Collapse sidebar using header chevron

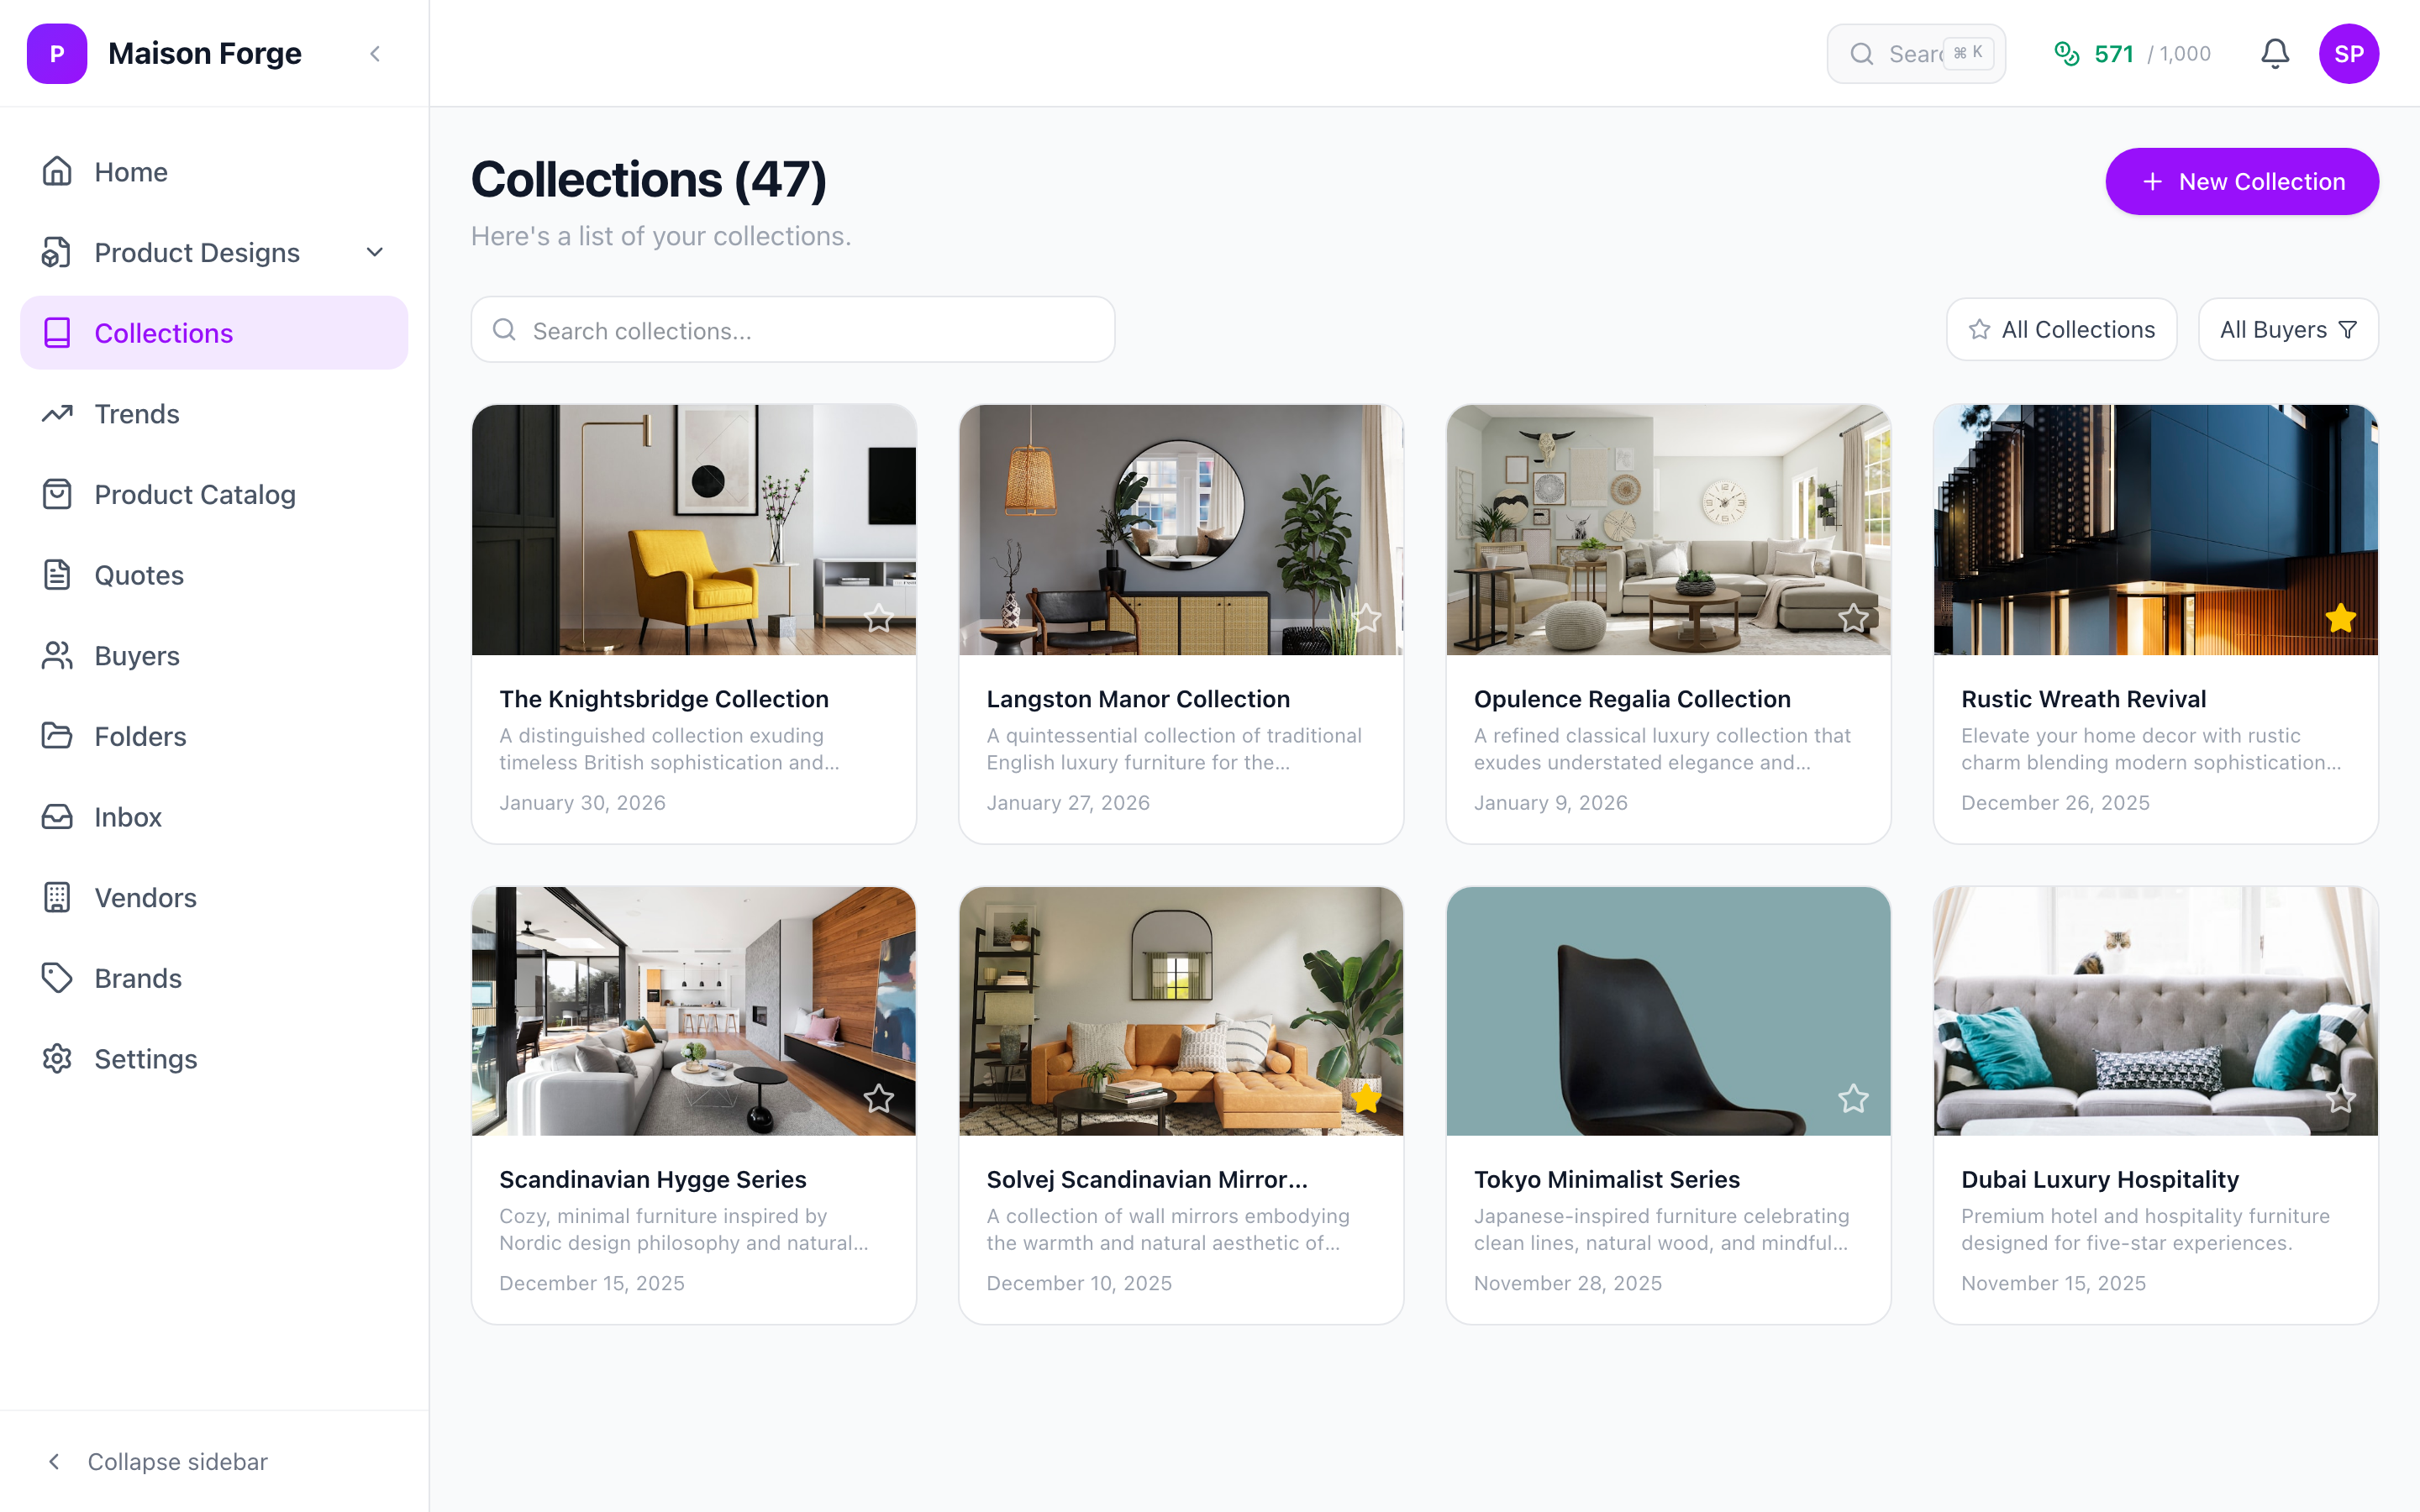point(375,54)
